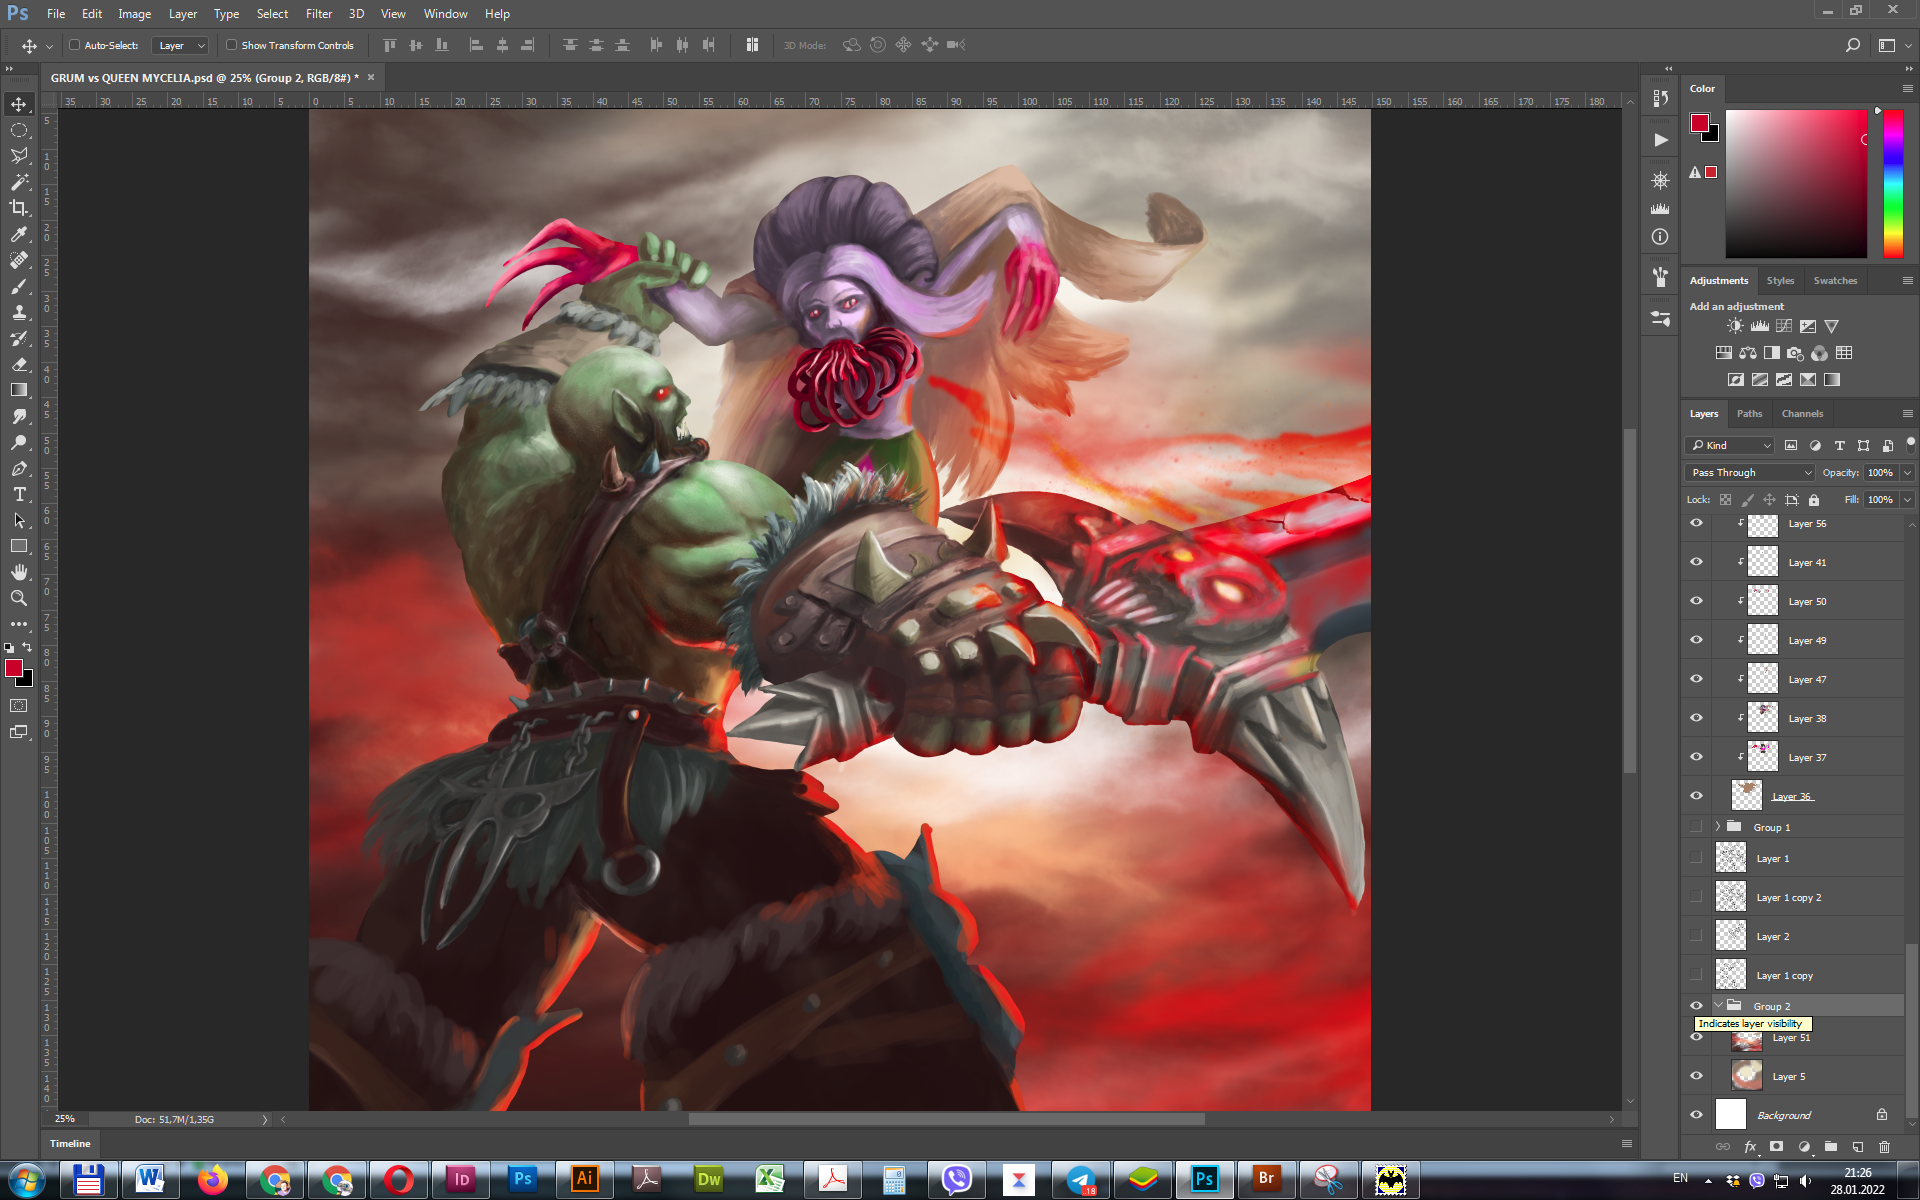Hide Layer 56 visibility eye
Screen dimensions: 1920x1200
tap(1696, 523)
